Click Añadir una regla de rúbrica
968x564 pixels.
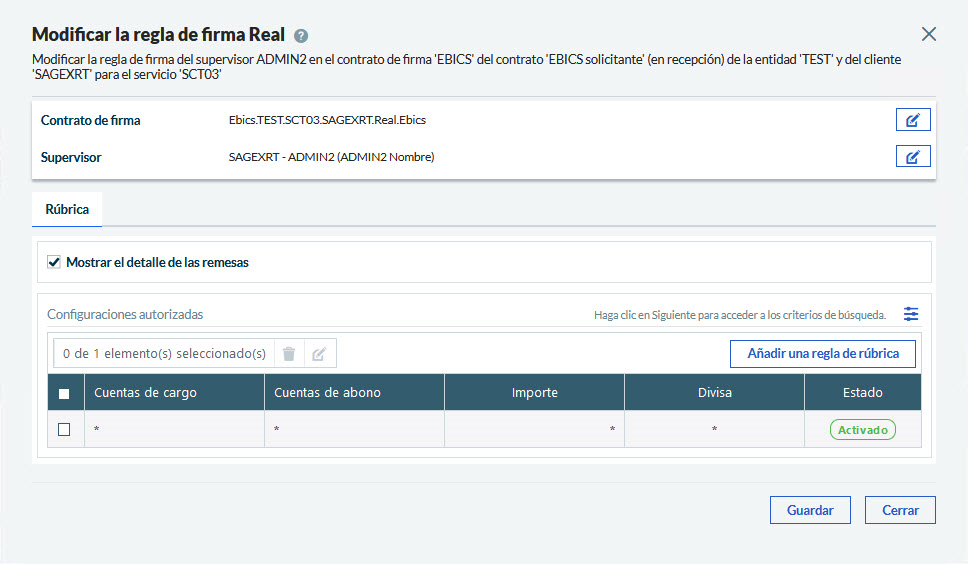(x=822, y=353)
